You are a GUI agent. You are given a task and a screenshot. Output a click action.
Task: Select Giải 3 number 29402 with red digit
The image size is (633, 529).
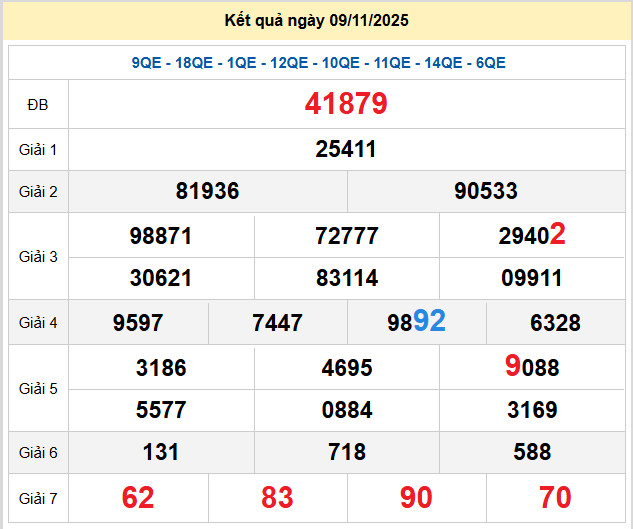[x=532, y=235]
